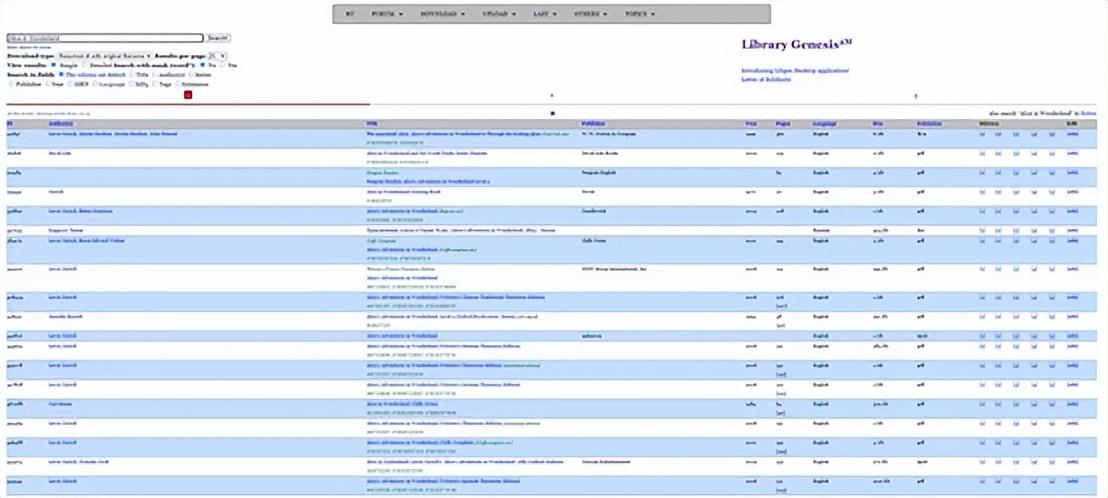Sort results by the Publisher column header
The width and height of the screenshot is (1108, 498).
(x=594, y=124)
